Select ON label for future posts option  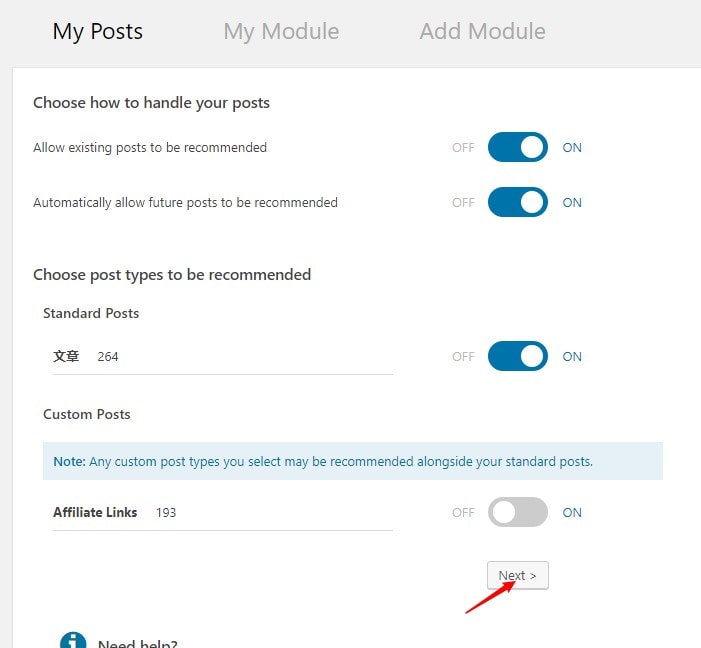pos(572,203)
